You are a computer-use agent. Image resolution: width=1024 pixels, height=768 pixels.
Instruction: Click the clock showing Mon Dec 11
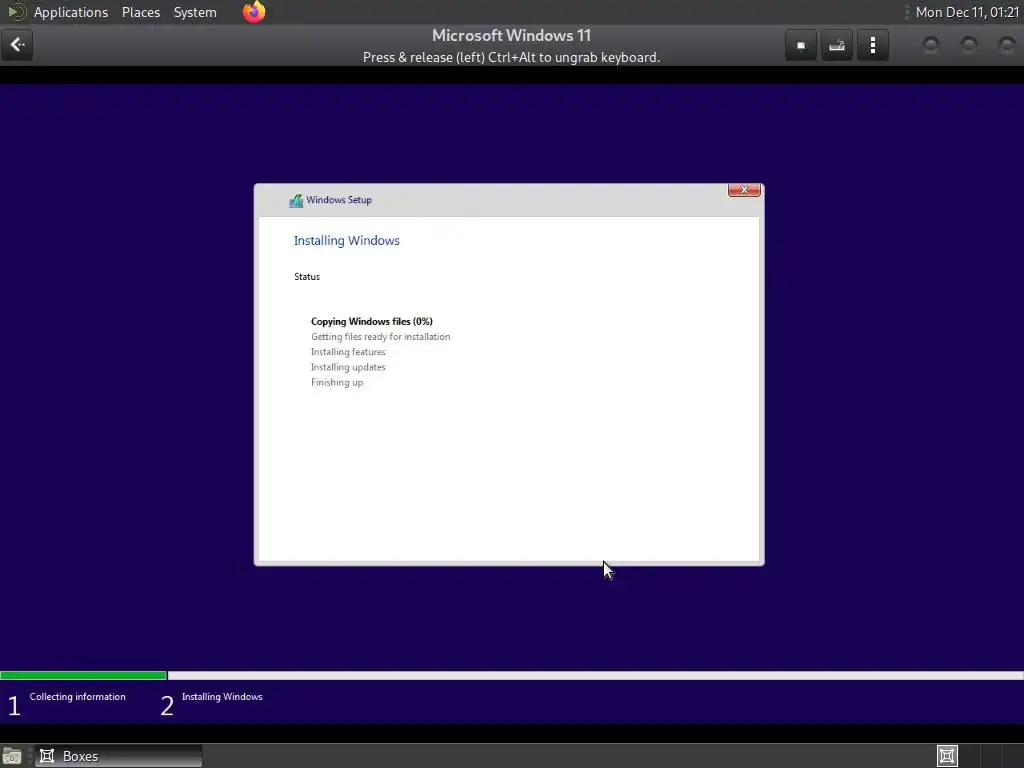(x=967, y=12)
